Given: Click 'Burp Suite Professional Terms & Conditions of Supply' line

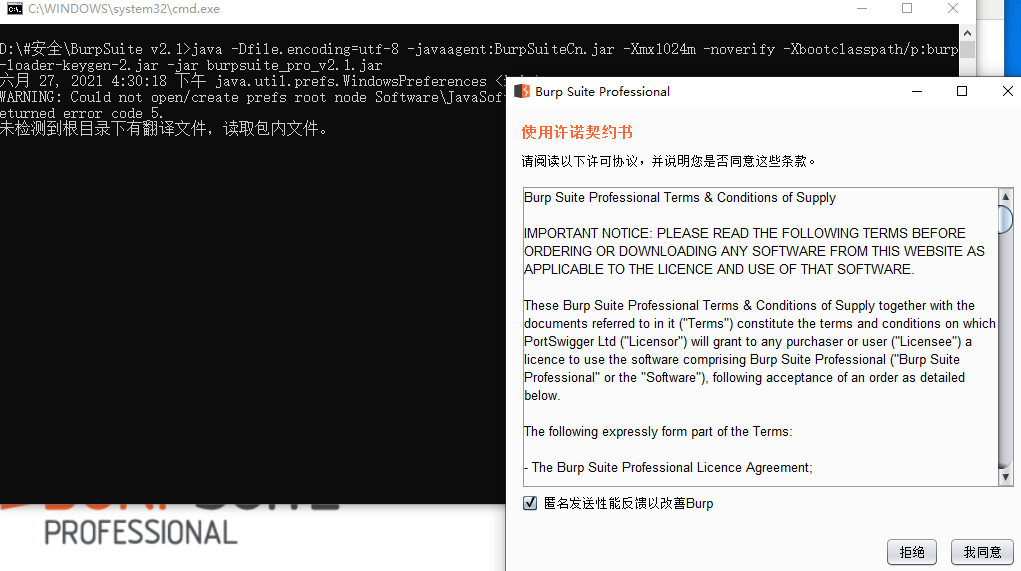Looking at the screenshot, I should click(x=680, y=197).
